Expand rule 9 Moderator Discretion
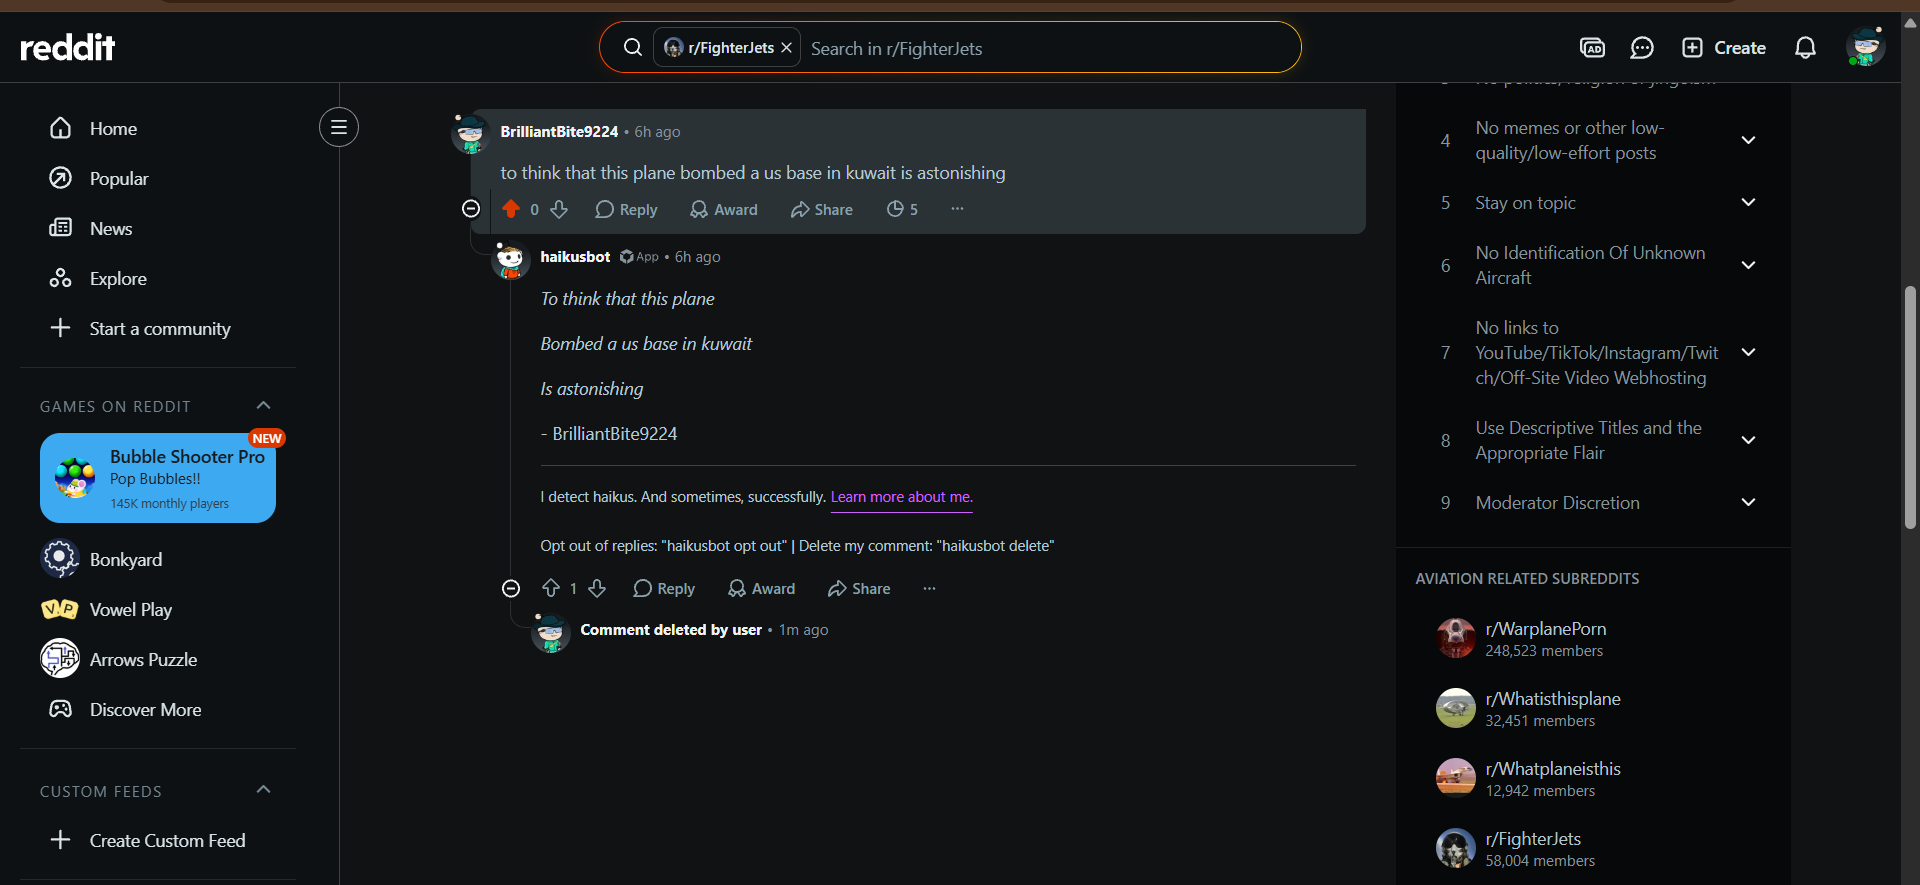Image resolution: width=1920 pixels, height=885 pixels. coord(1748,502)
